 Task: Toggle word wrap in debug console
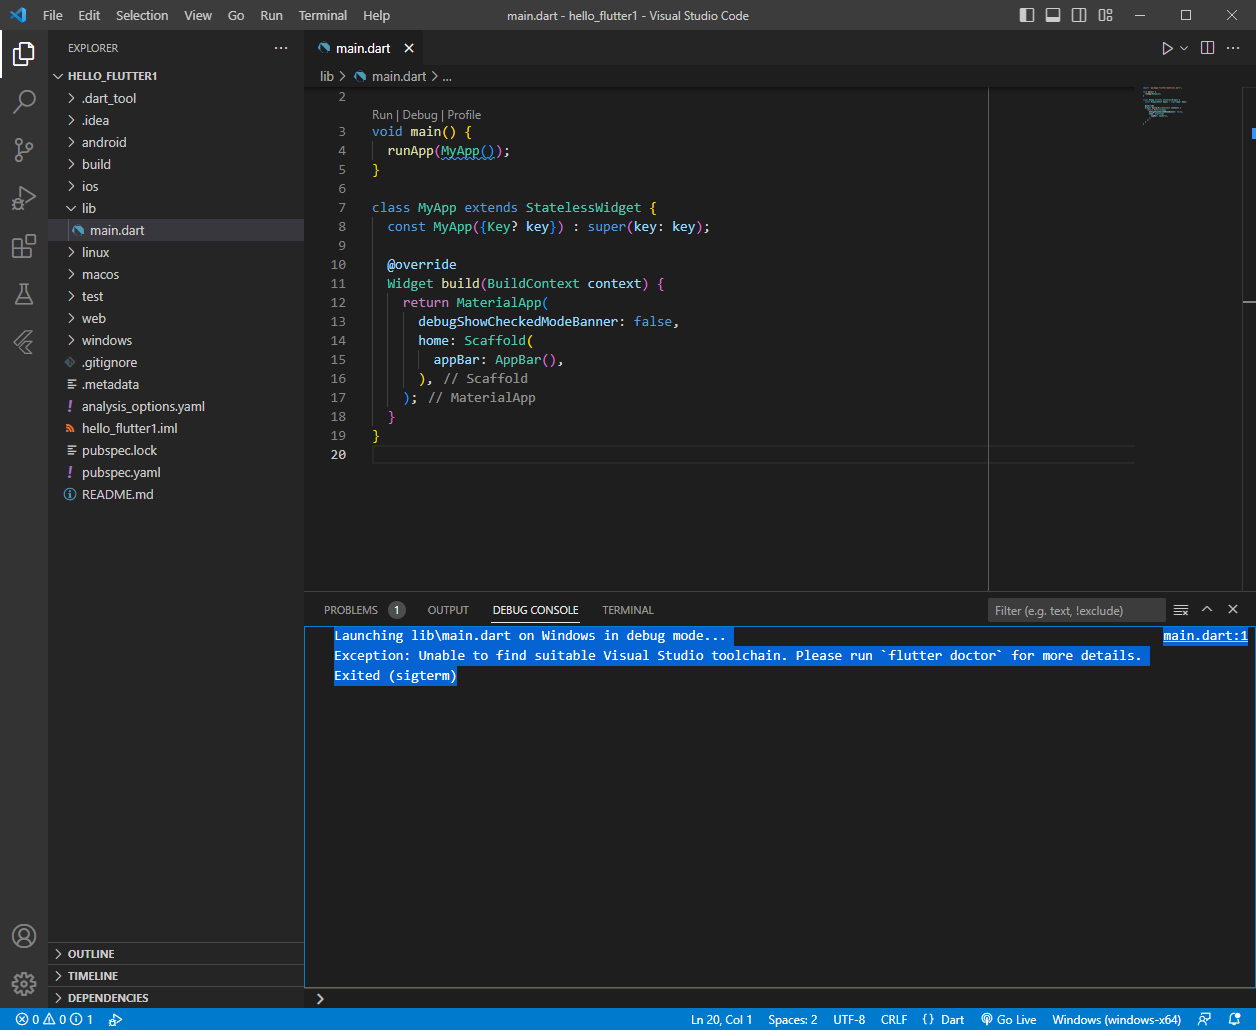pyautogui.click(x=1181, y=610)
